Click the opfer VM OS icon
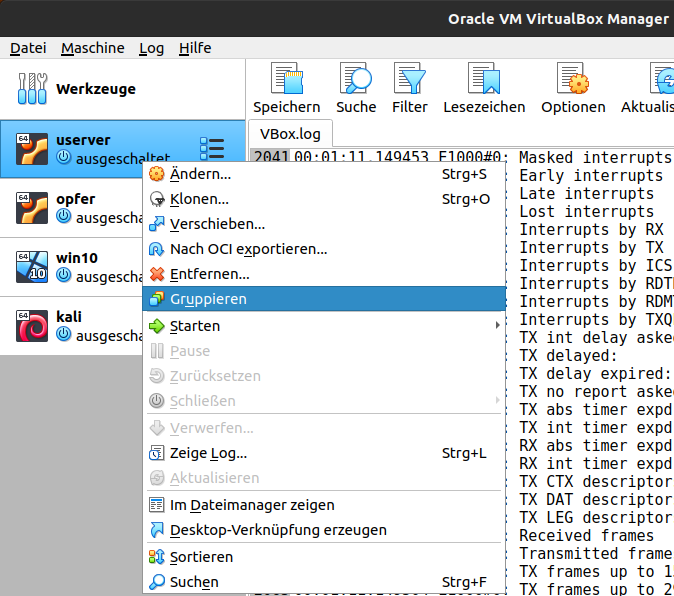This screenshot has height=596, width=674. 32,208
